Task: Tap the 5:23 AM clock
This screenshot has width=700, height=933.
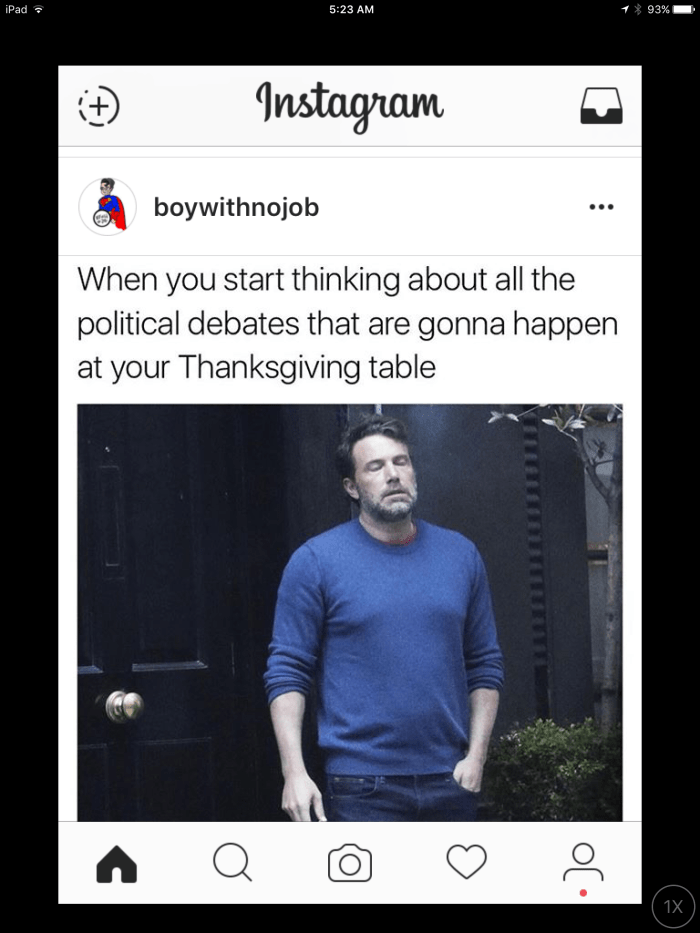Action: [x=351, y=9]
